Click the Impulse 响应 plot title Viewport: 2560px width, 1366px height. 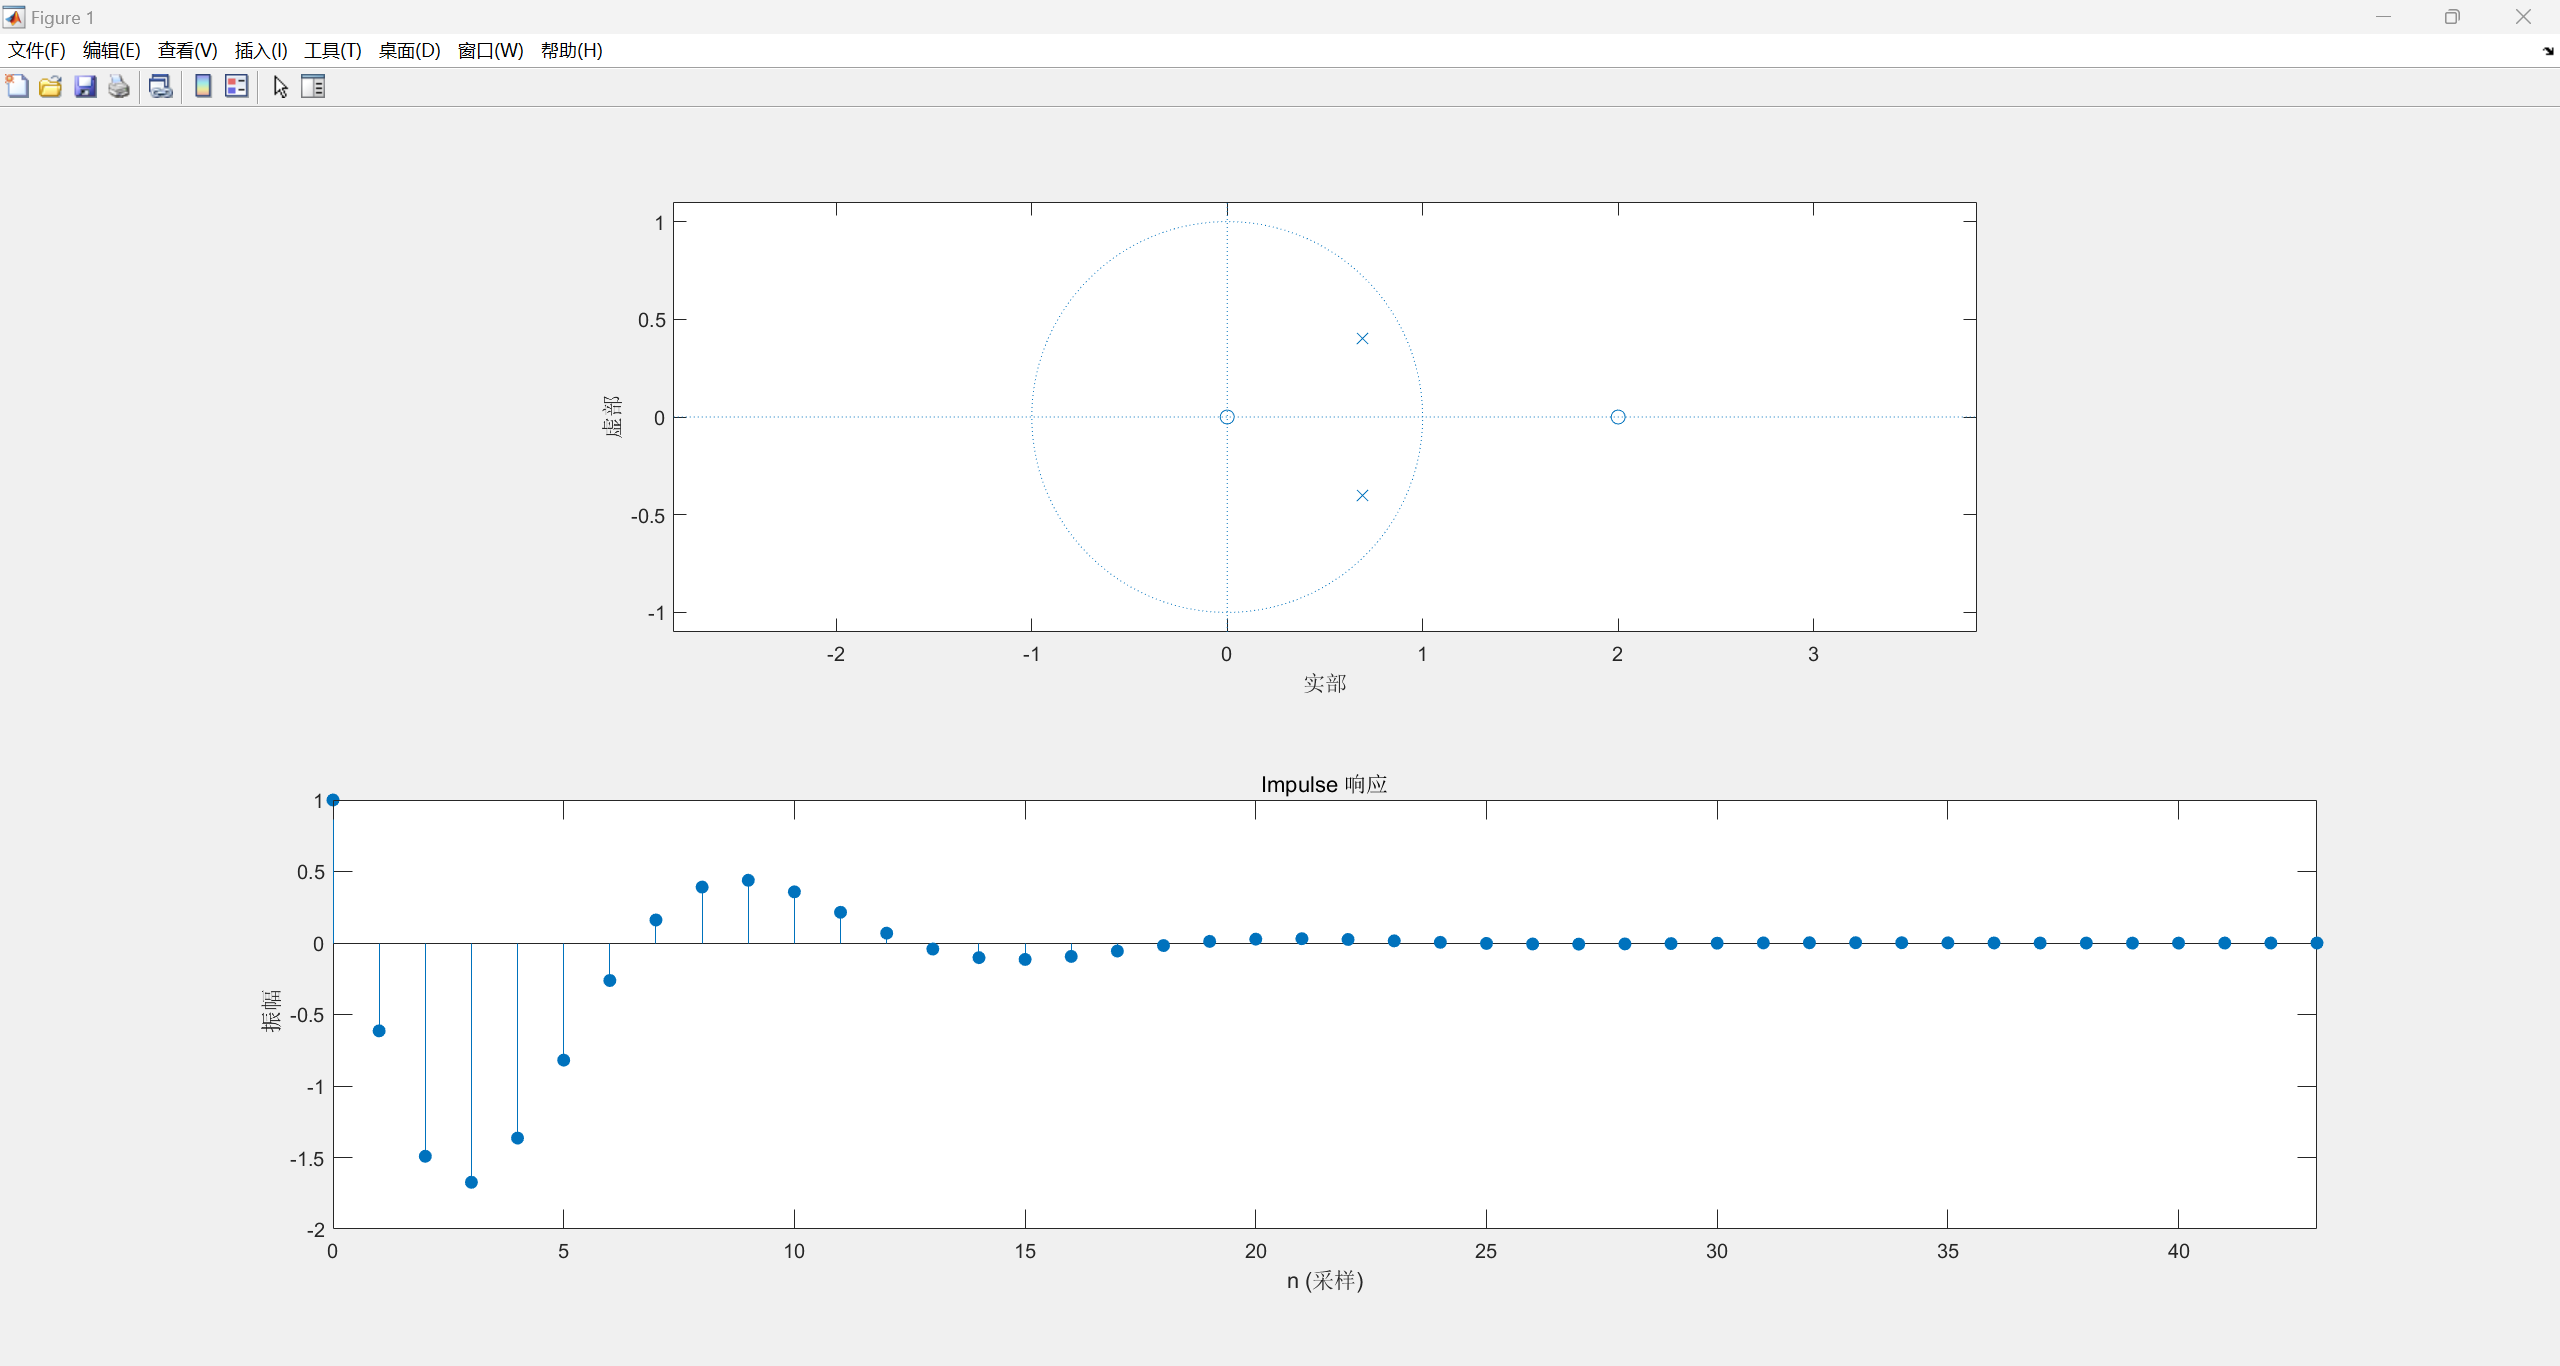pyautogui.click(x=1323, y=784)
